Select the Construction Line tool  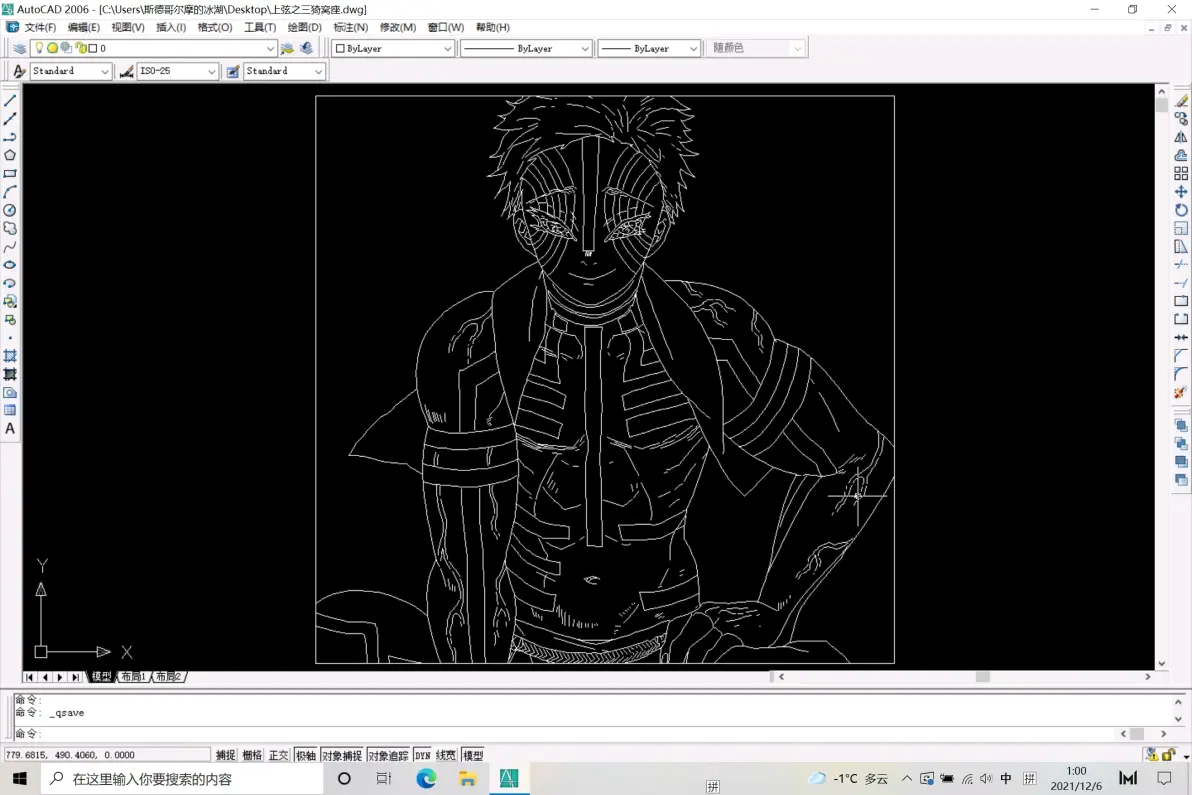tap(10, 119)
